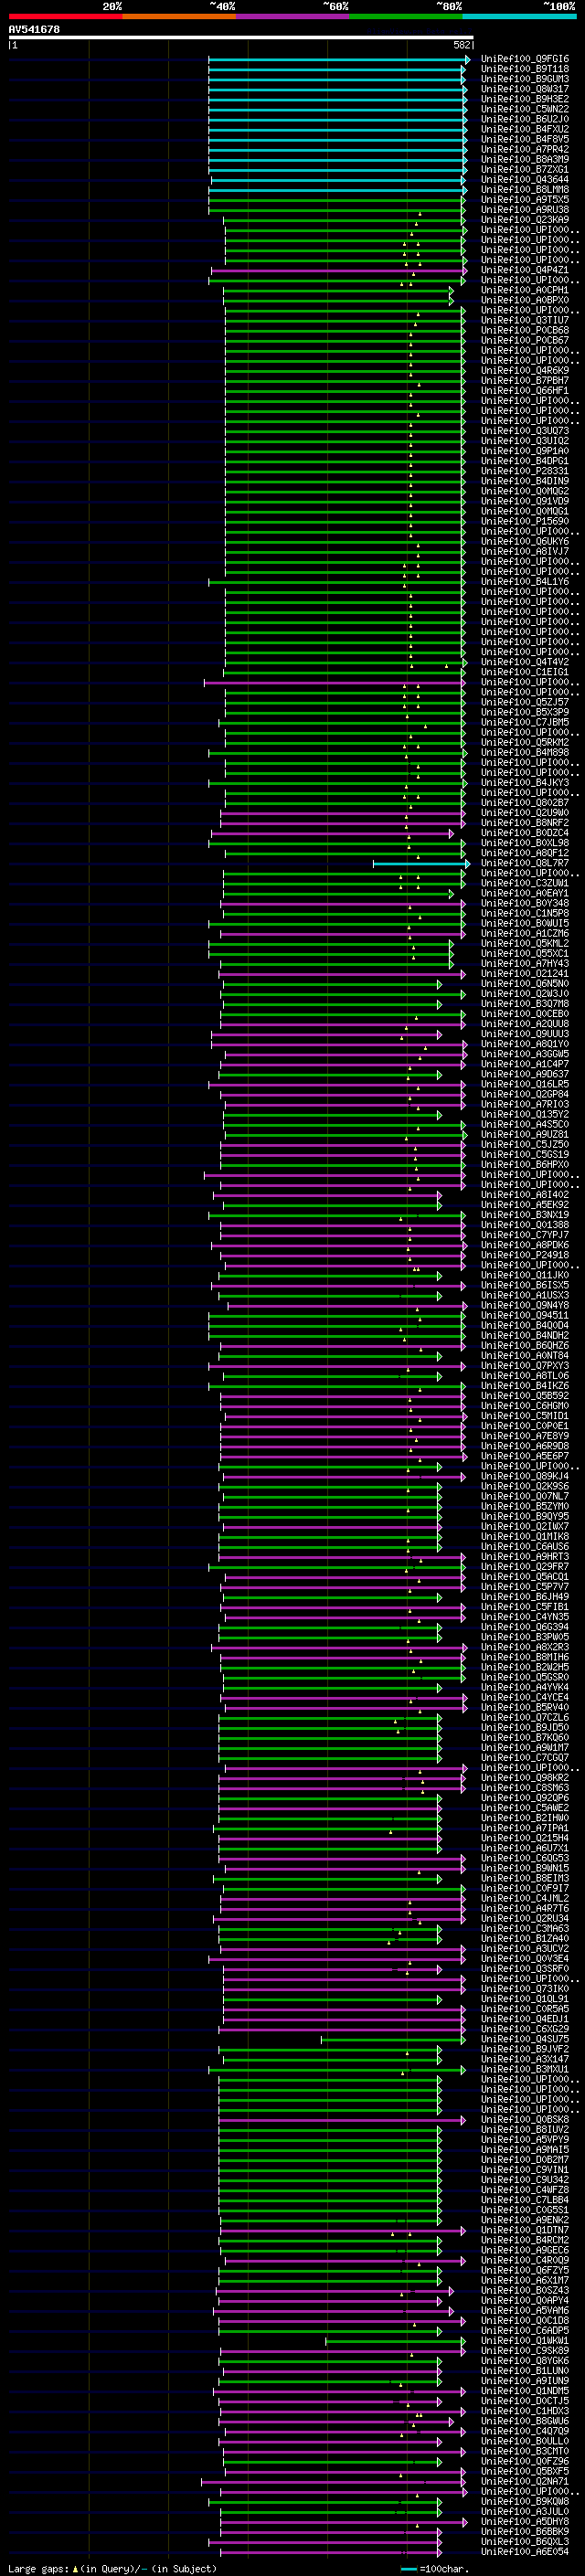Select label UniRef100_B8A3M9
The height and width of the screenshot is (2576, 585).
coord(525,160)
